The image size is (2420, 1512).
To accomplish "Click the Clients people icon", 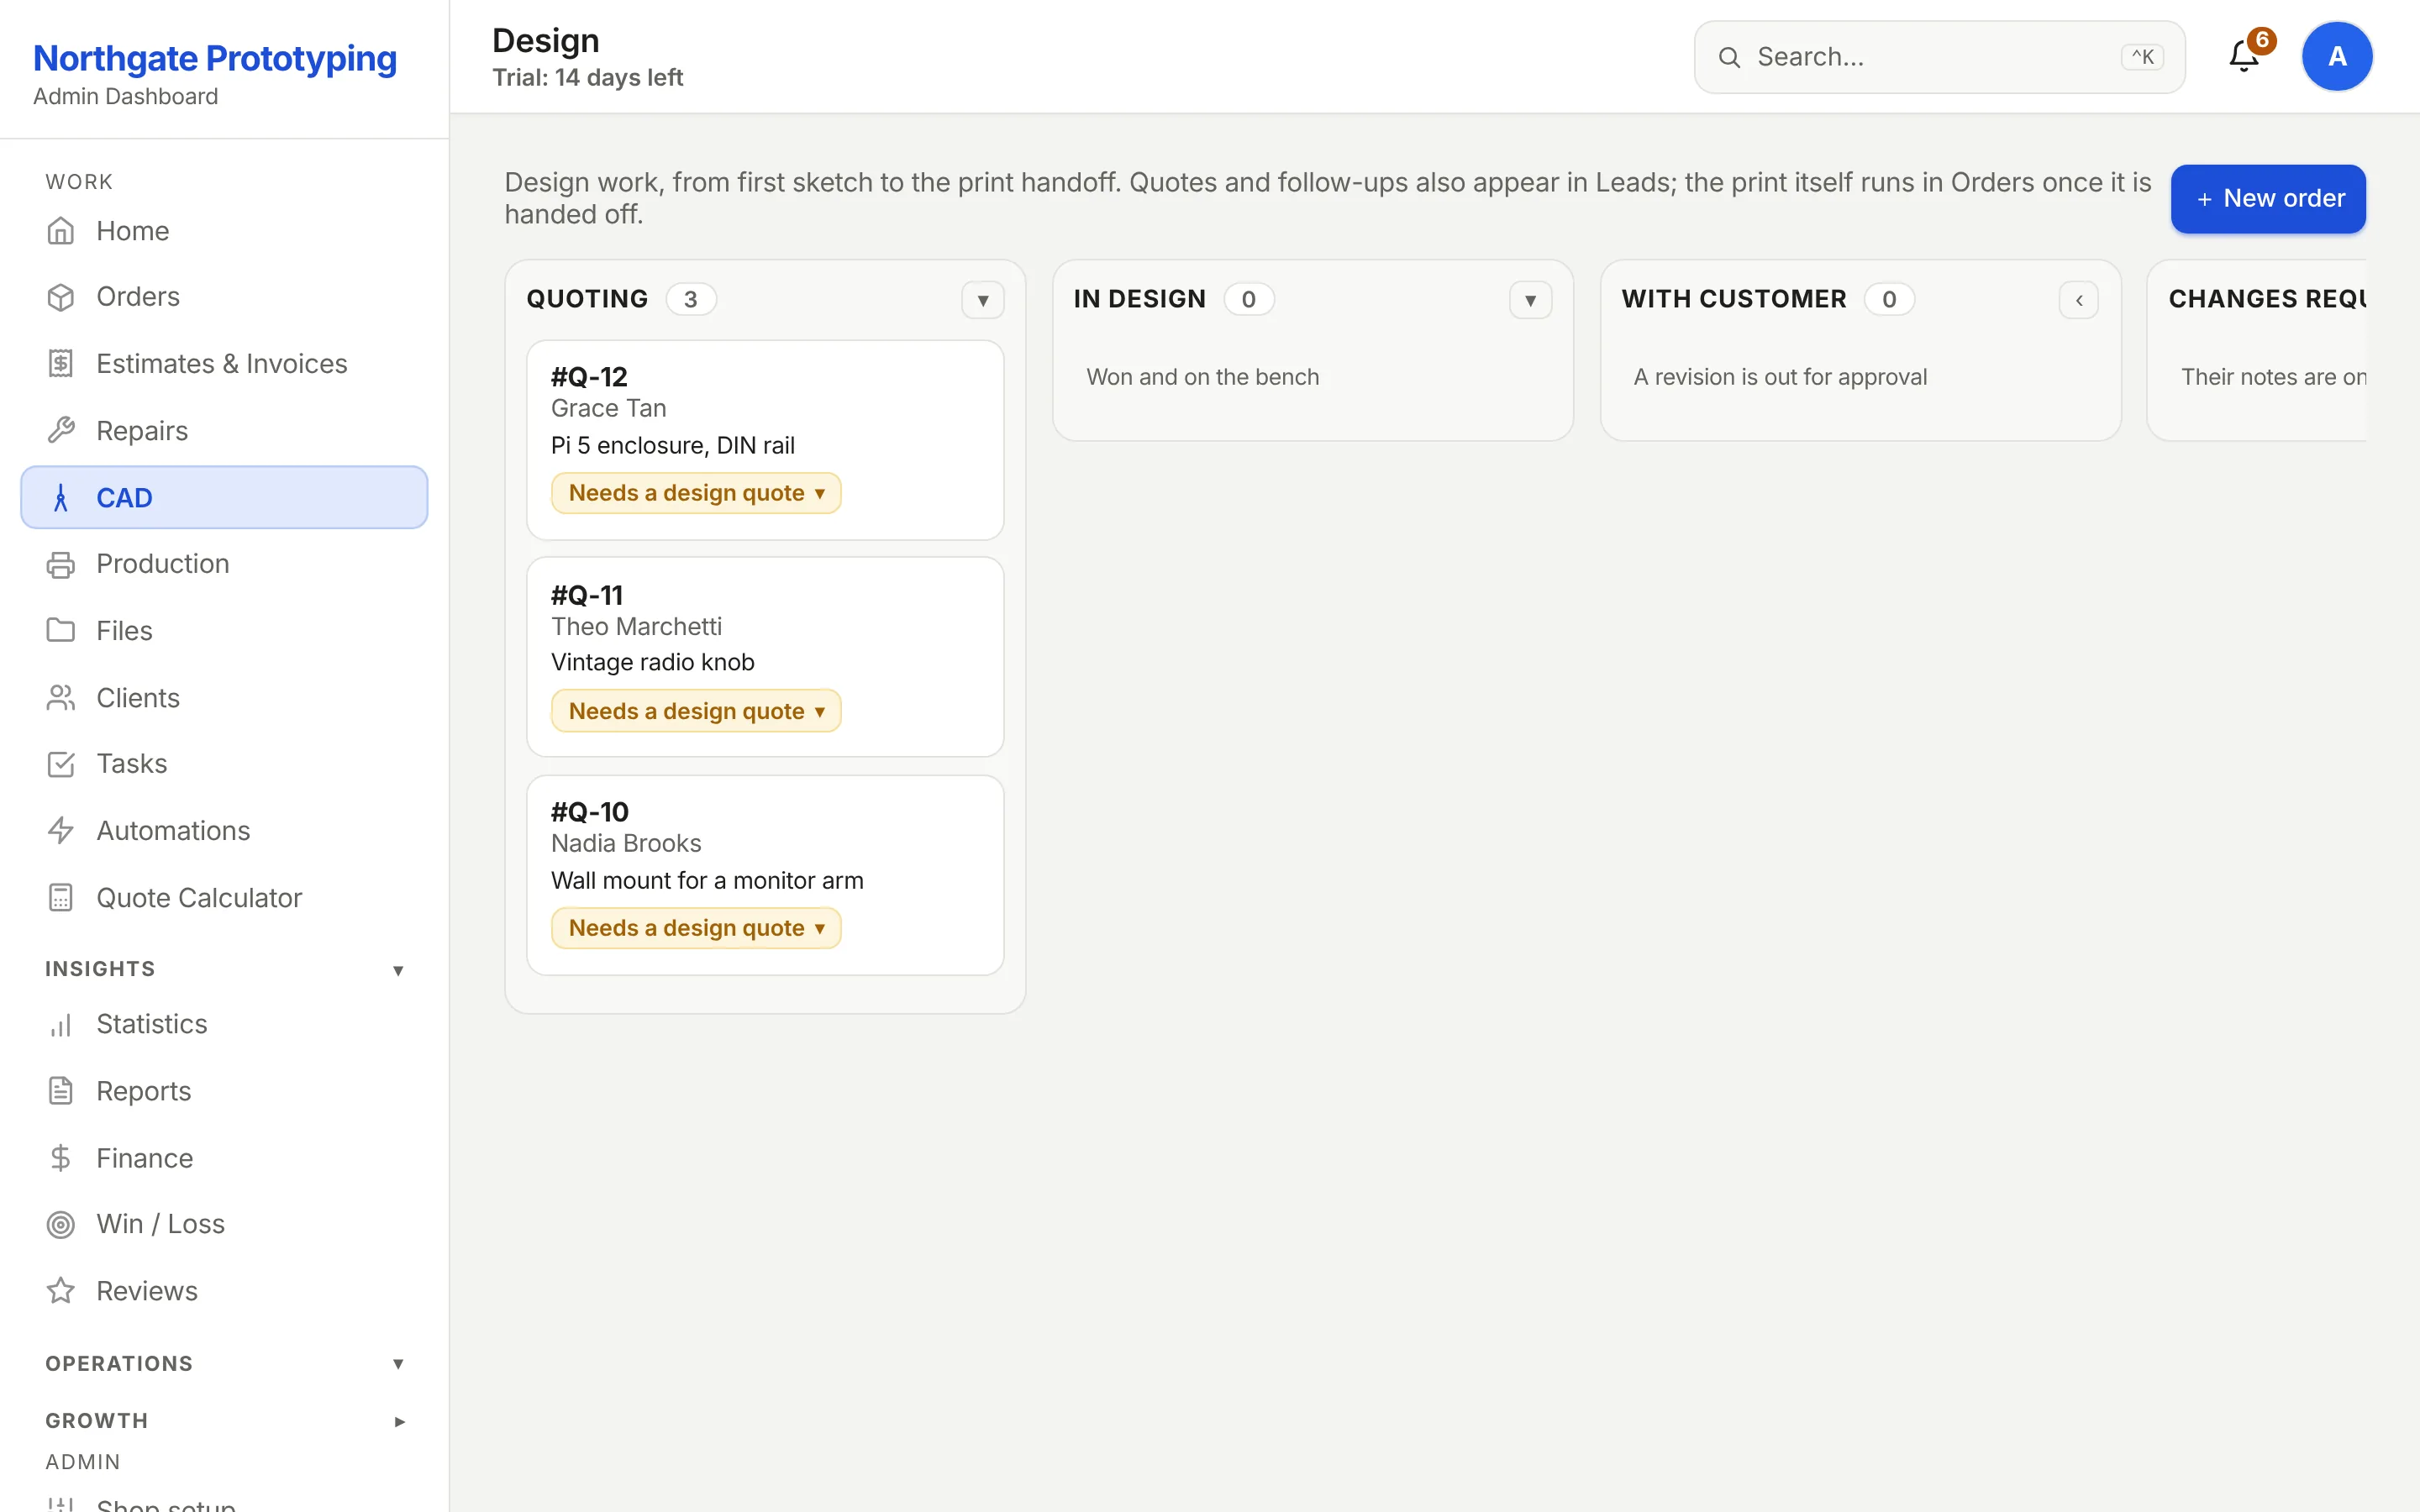I will (x=61, y=698).
